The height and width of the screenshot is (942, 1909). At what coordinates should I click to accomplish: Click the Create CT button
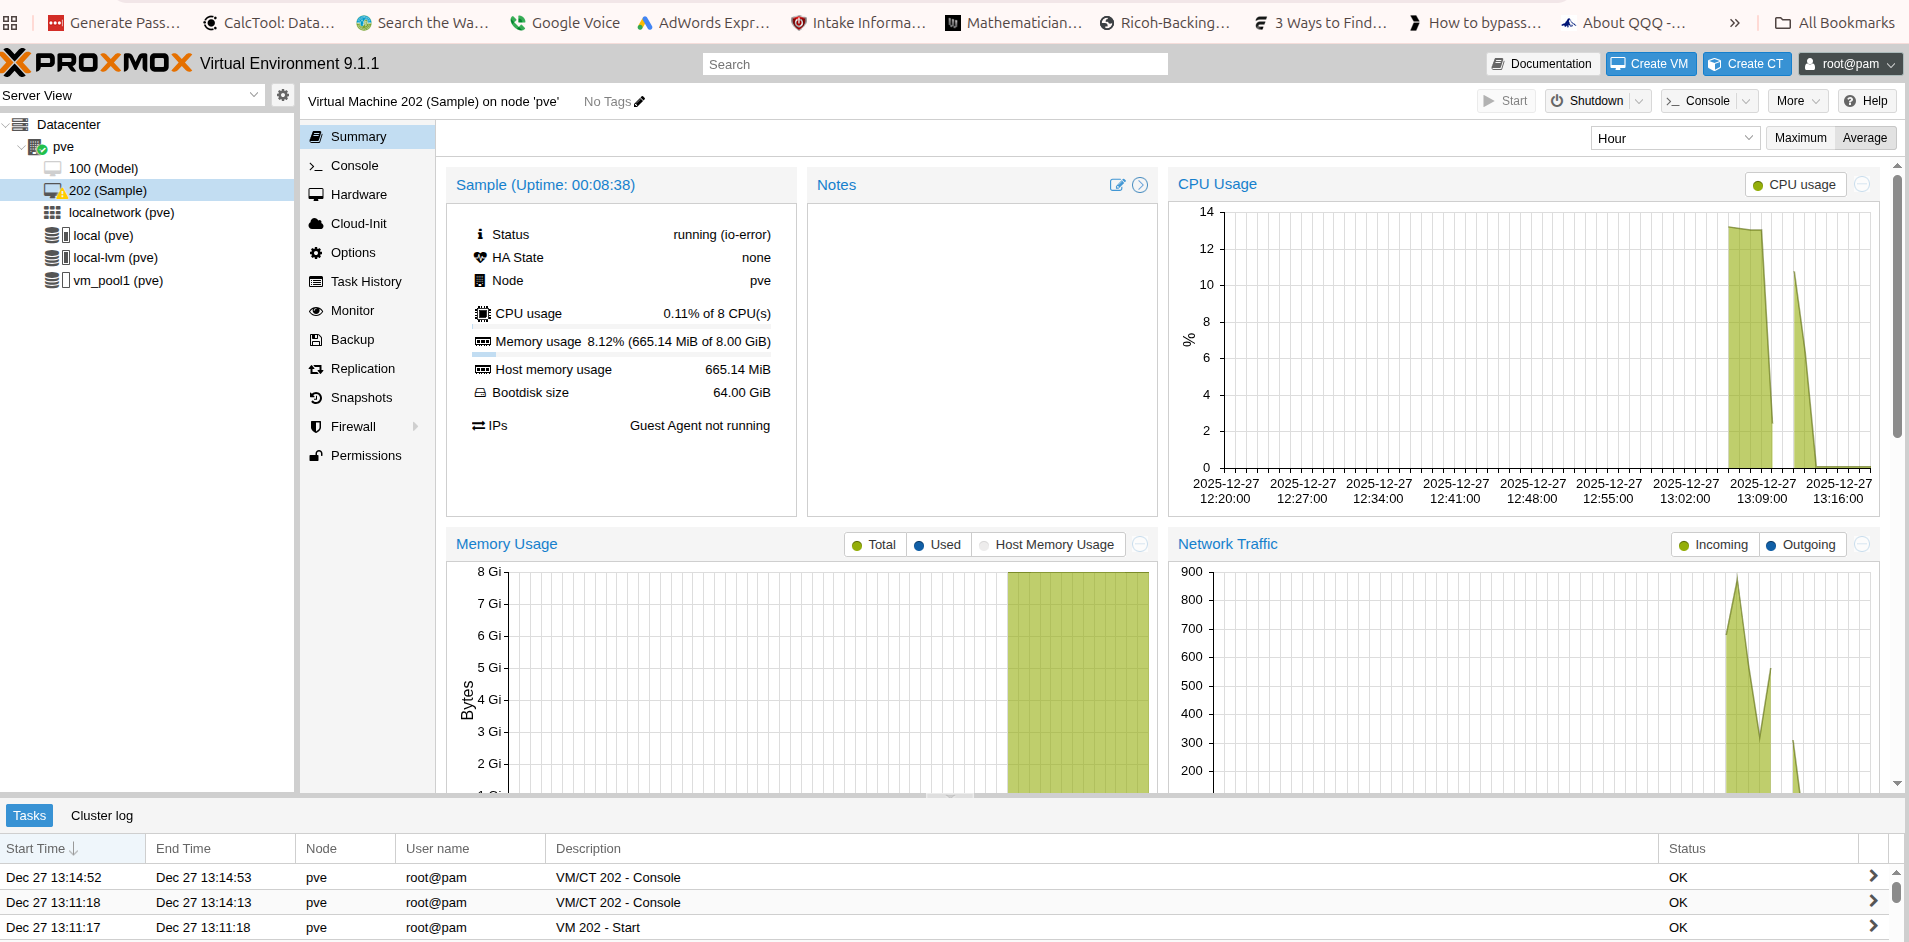[1747, 64]
